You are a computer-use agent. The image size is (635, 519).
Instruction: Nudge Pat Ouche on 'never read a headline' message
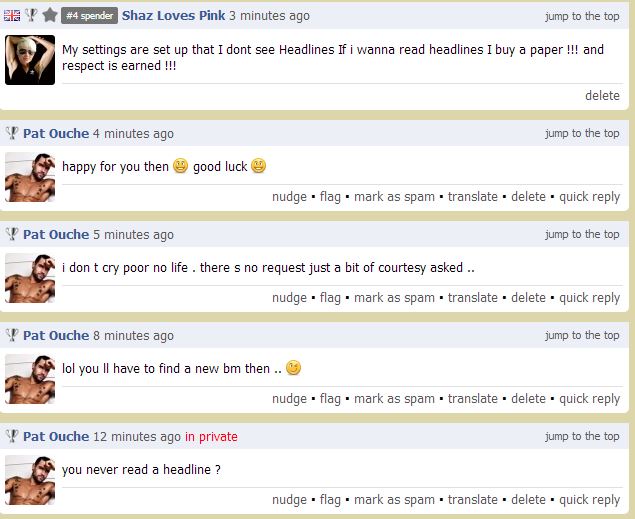click(289, 500)
